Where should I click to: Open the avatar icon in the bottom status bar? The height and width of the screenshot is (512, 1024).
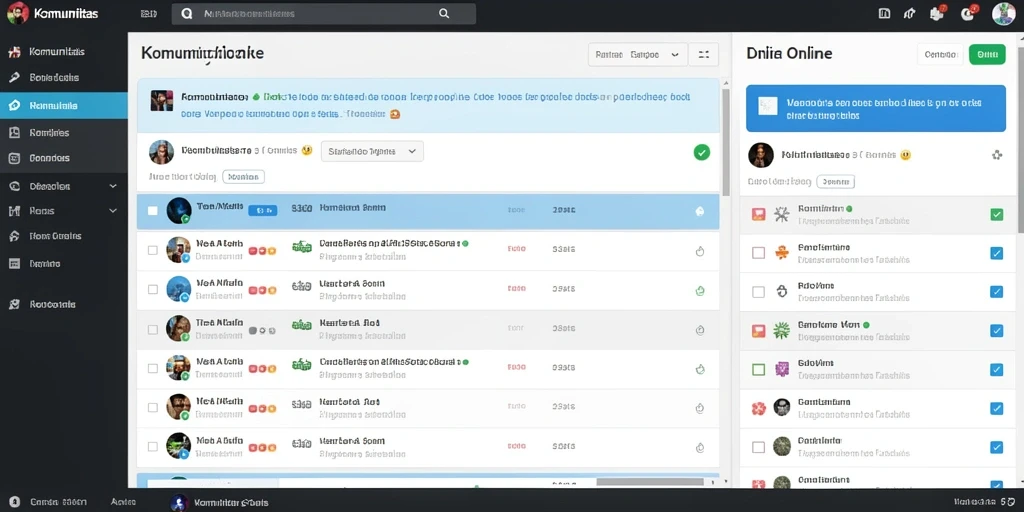click(x=179, y=502)
